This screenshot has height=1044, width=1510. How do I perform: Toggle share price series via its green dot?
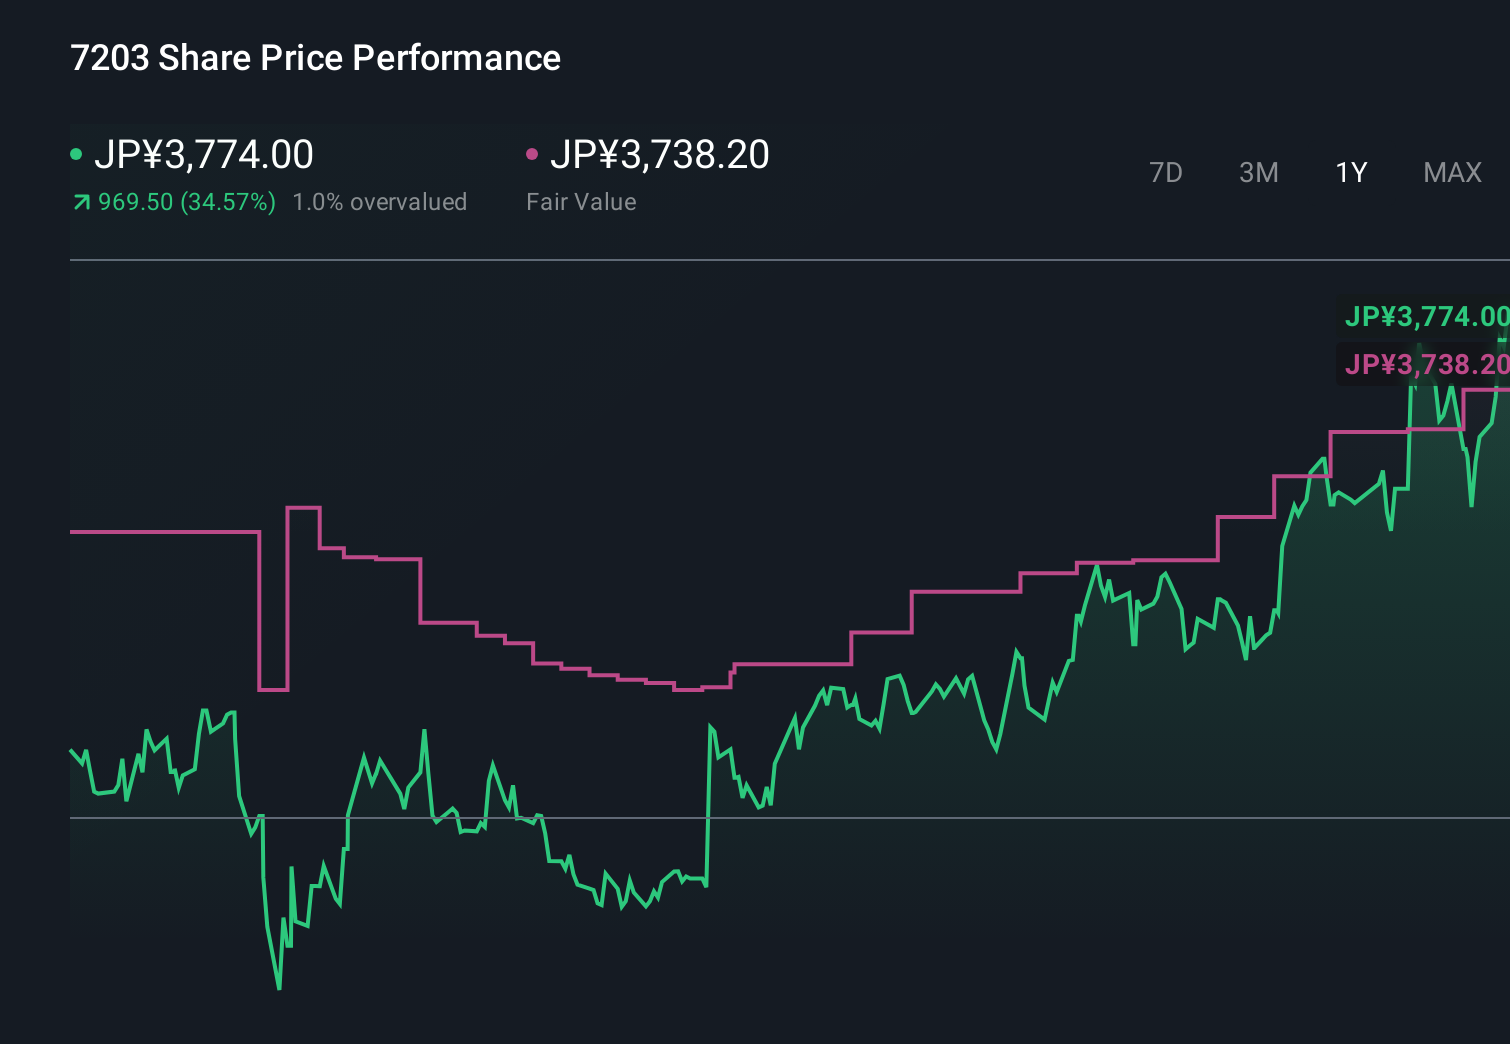click(77, 153)
